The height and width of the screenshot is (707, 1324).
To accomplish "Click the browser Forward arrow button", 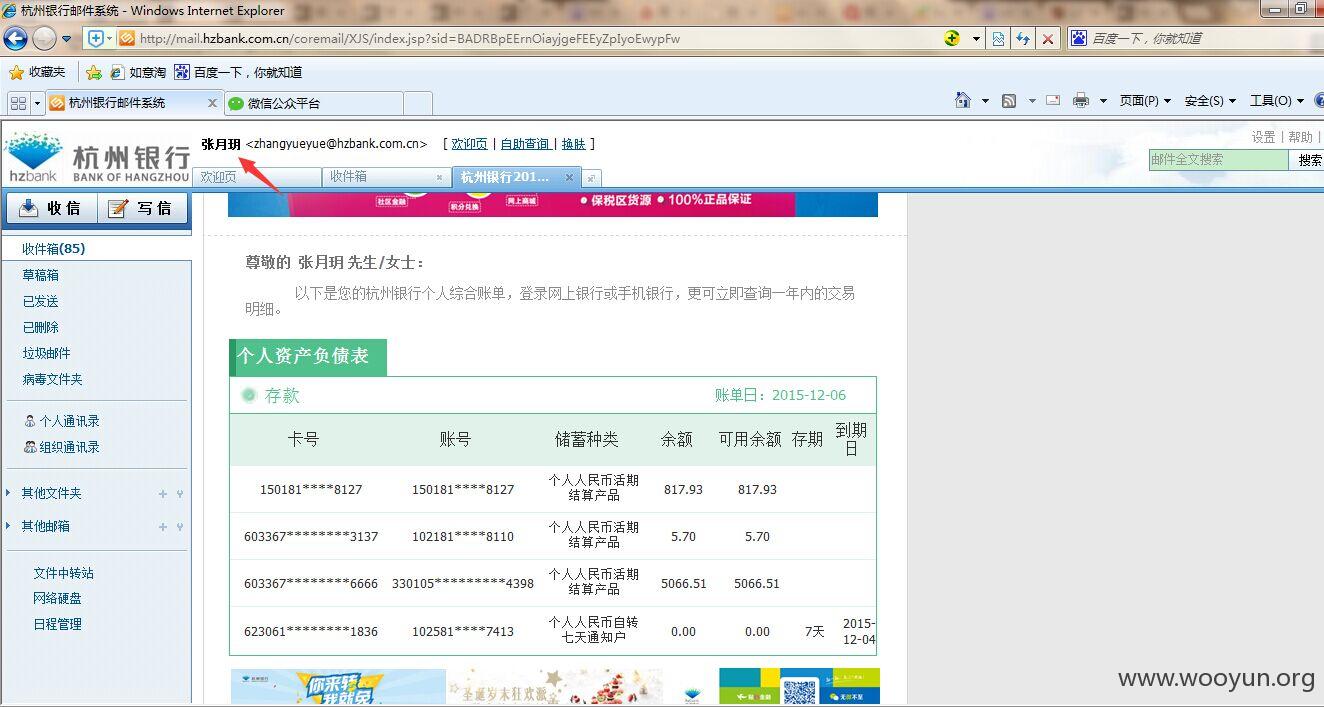I will 44,39.
